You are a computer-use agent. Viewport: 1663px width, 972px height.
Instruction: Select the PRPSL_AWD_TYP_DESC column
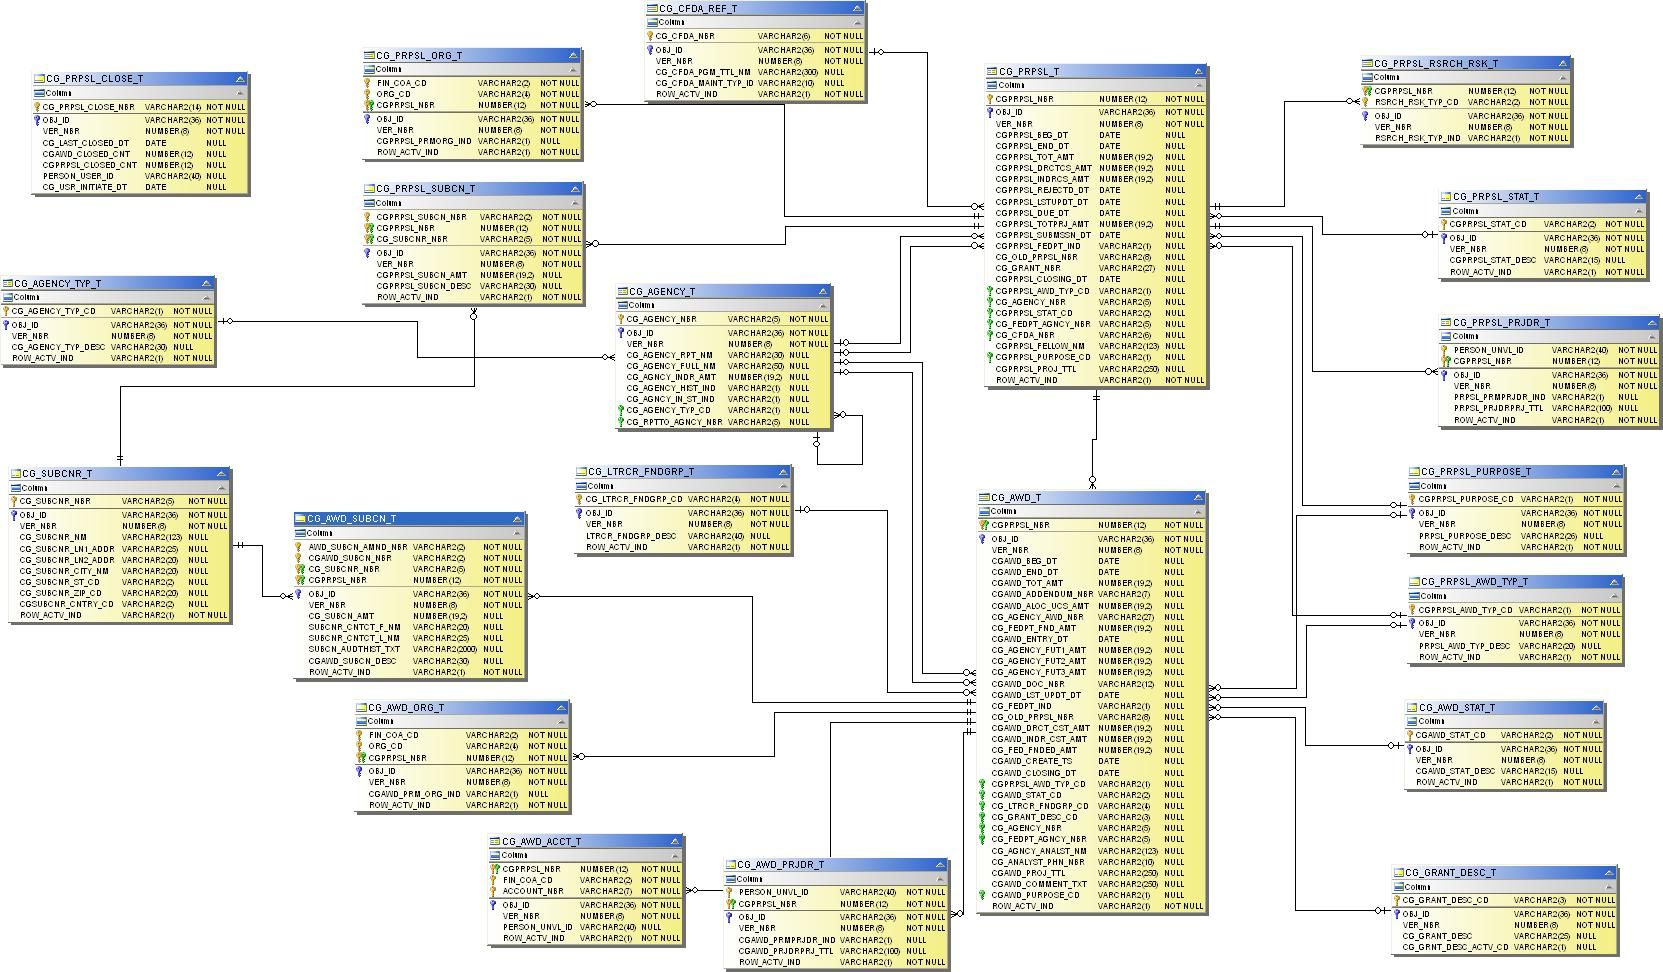[x=1516, y=646]
